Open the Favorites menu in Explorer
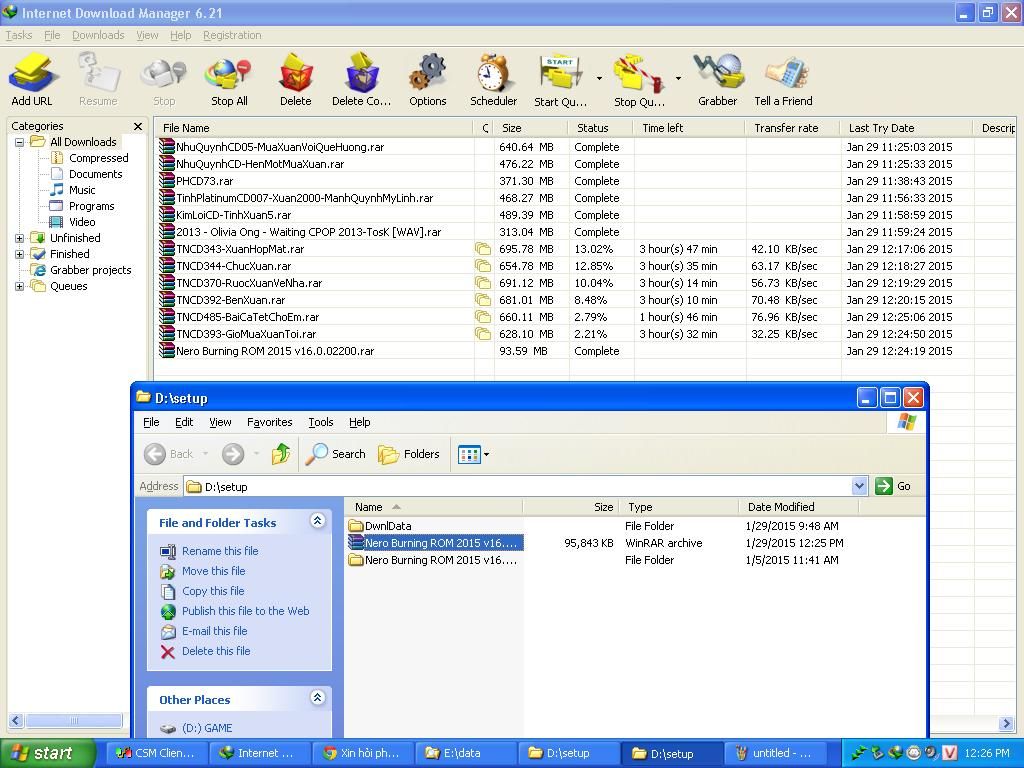Viewport: 1024px width, 768px height. pyautogui.click(x=270, y=423)
